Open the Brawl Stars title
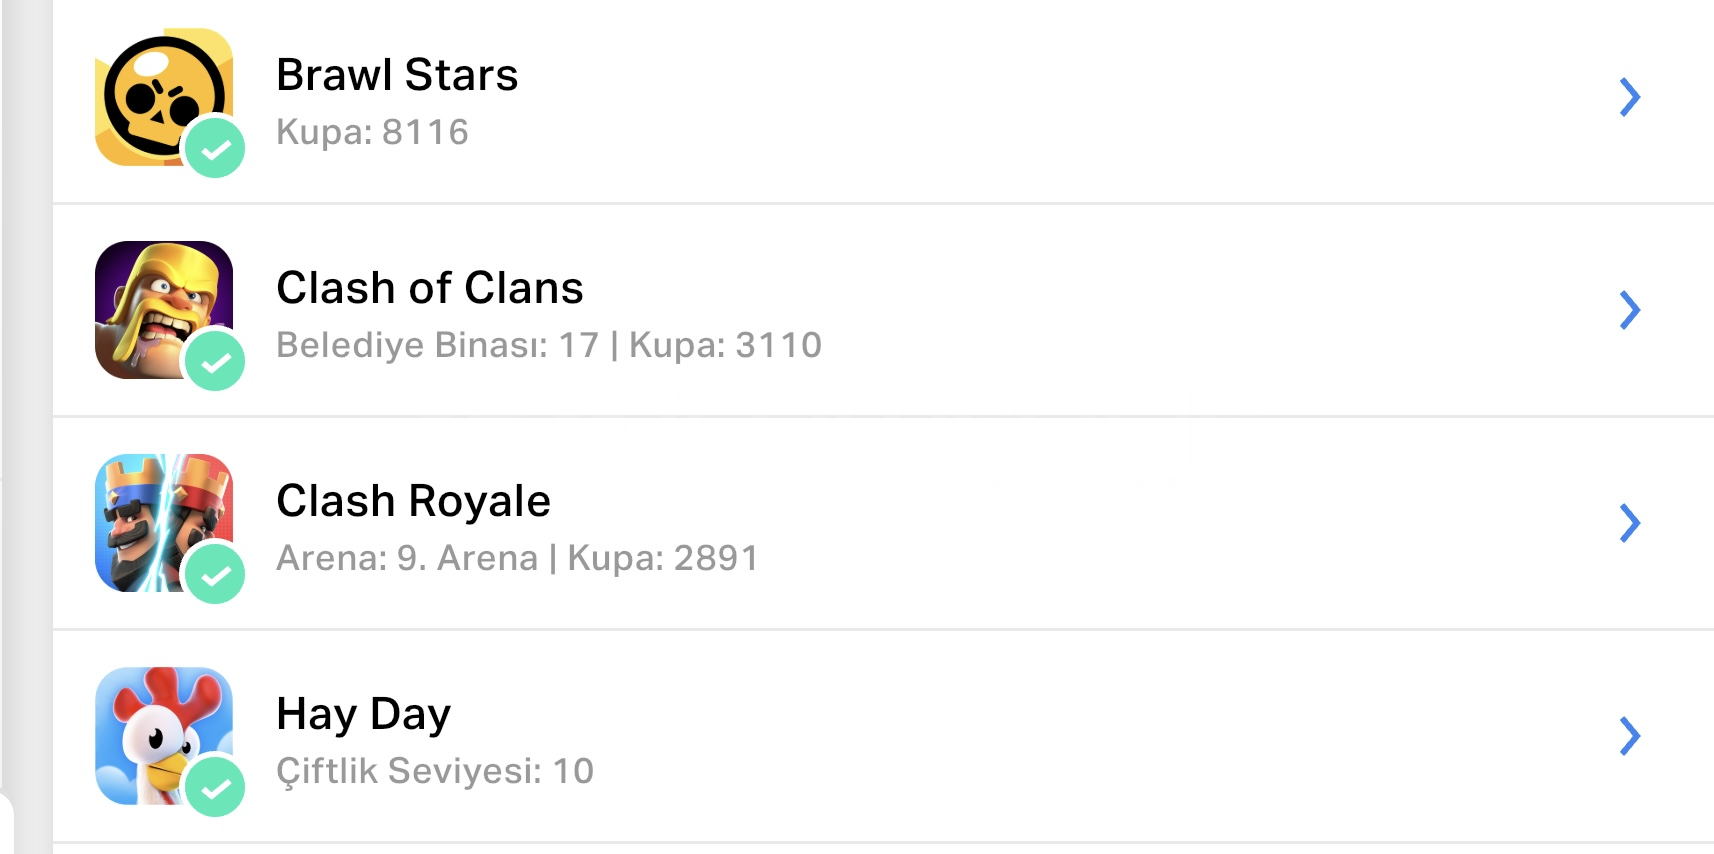This screenshot has width=1714, height=854. point(397,75)
